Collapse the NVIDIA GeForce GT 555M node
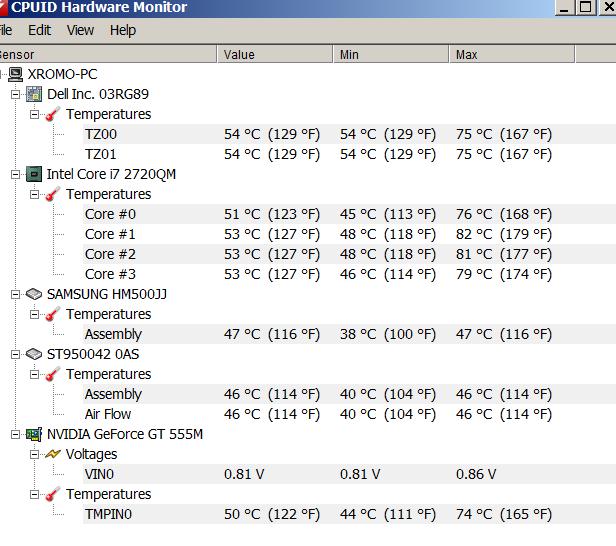 [x=15, y=434]
